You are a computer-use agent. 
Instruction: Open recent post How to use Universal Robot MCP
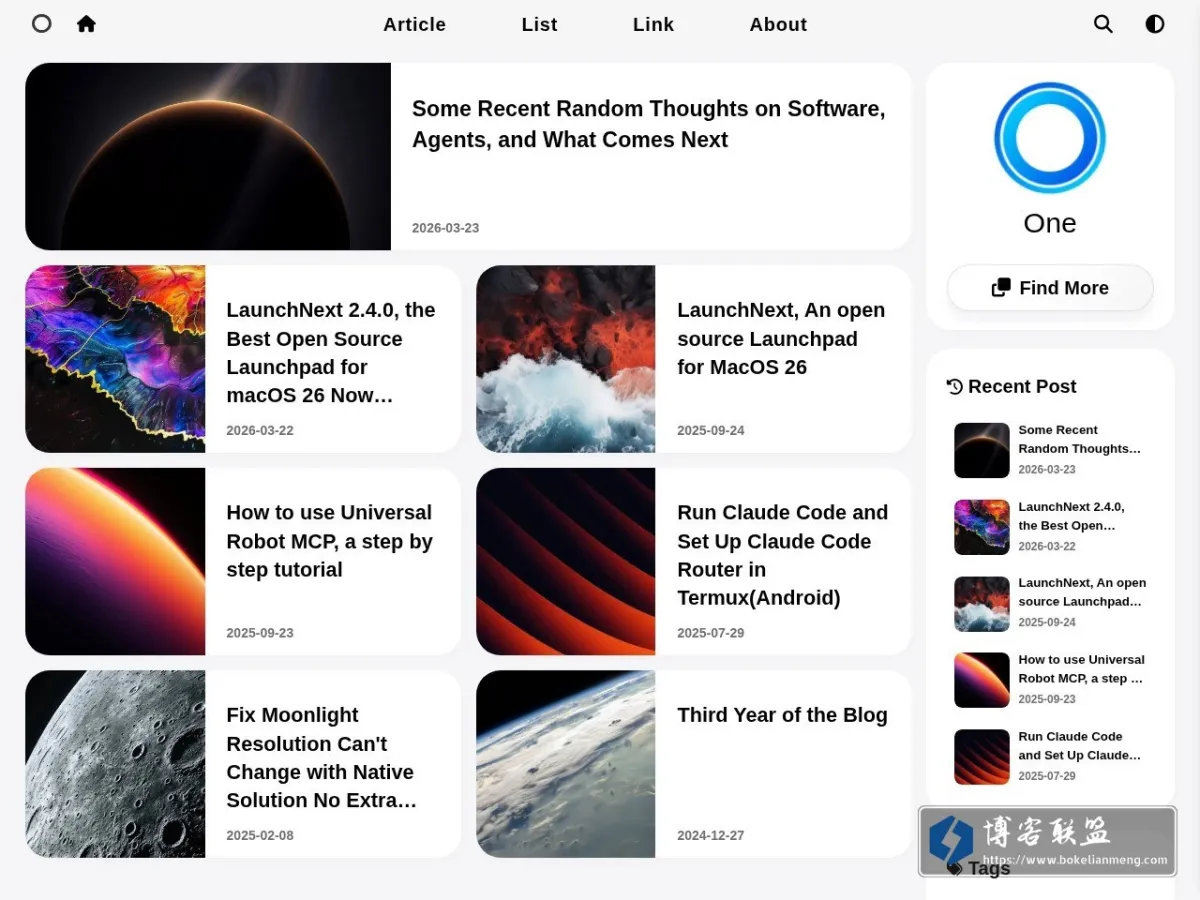(1081, 669)
